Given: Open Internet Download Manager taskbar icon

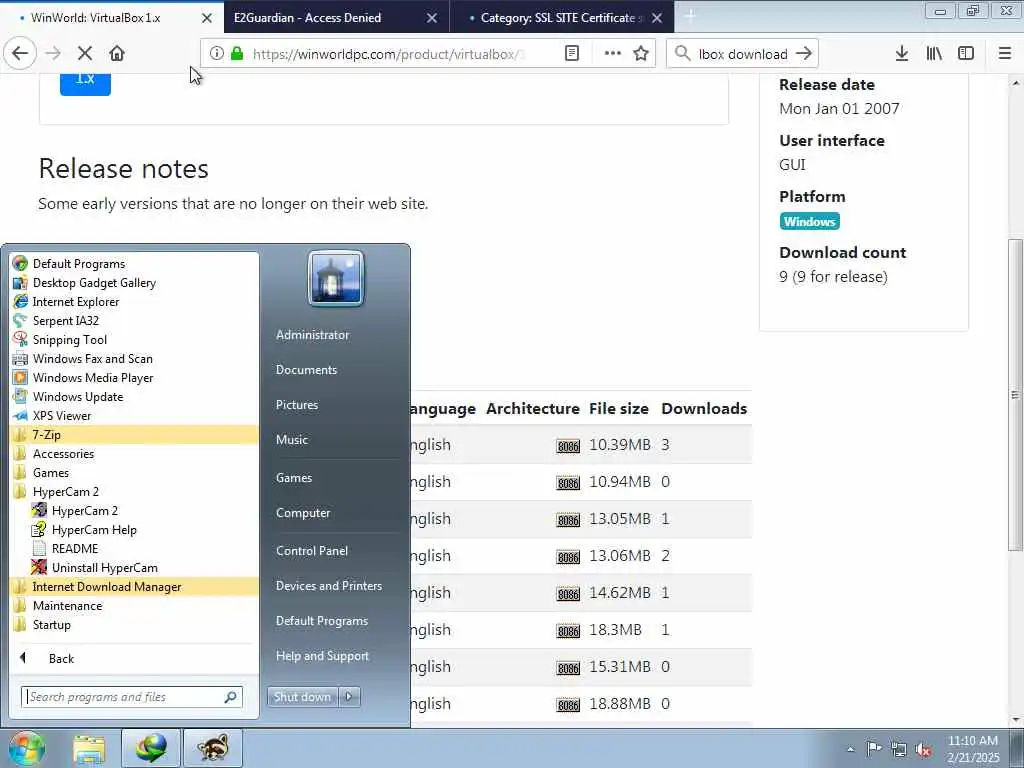Looking at the screenshot, I should [151, 748].
